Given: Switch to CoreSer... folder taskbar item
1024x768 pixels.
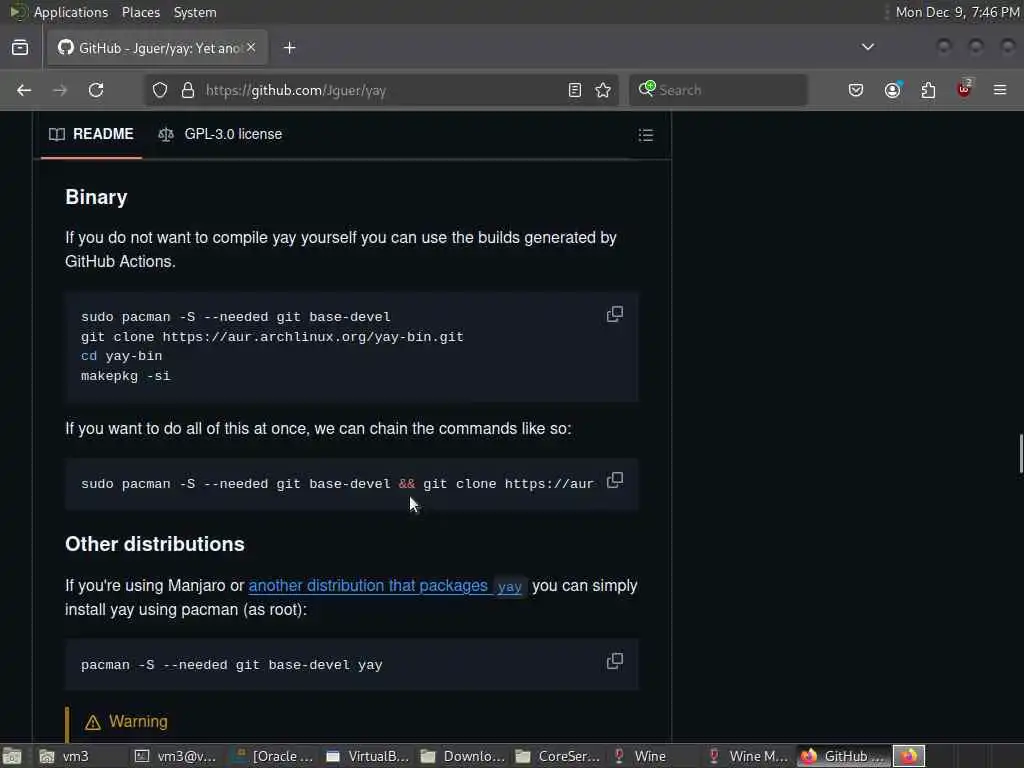Looking at the screenshot, I should click(x=558, y=756).
